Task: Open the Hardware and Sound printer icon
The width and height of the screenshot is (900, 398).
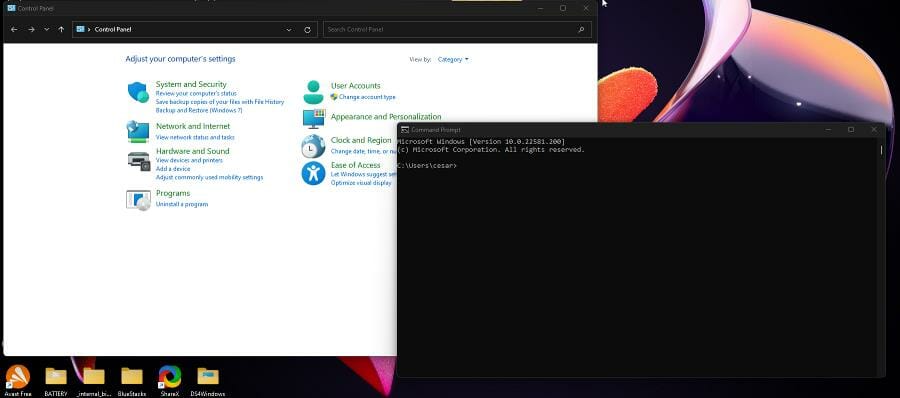Action: click(x=138, y=161)
